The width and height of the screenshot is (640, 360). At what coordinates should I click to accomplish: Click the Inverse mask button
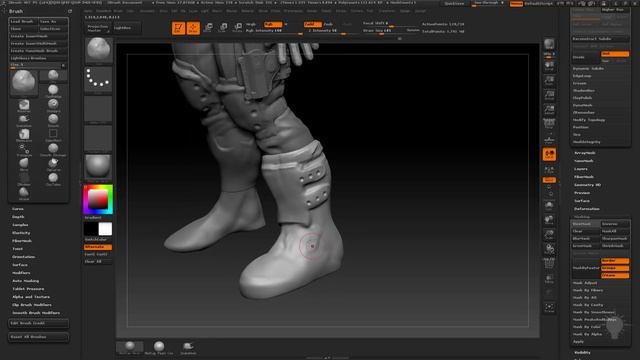click(x=615, y=224)
